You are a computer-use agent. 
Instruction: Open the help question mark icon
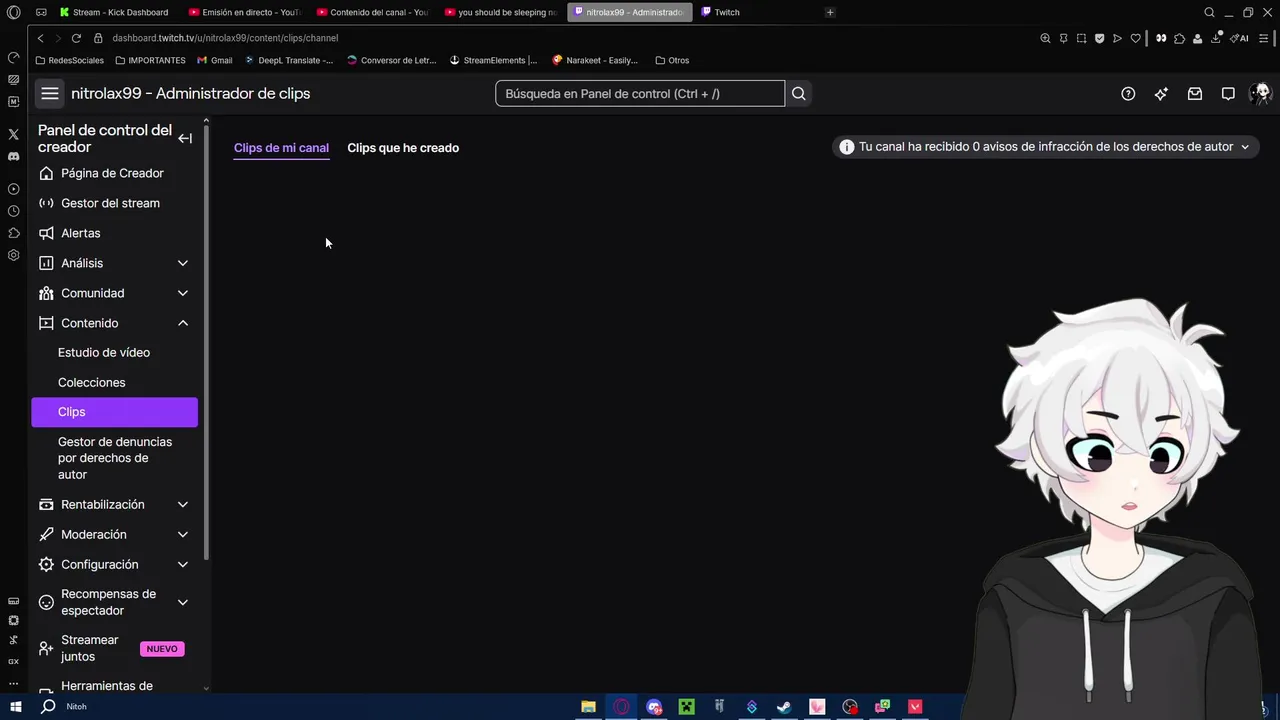[x=1128, y=94]
